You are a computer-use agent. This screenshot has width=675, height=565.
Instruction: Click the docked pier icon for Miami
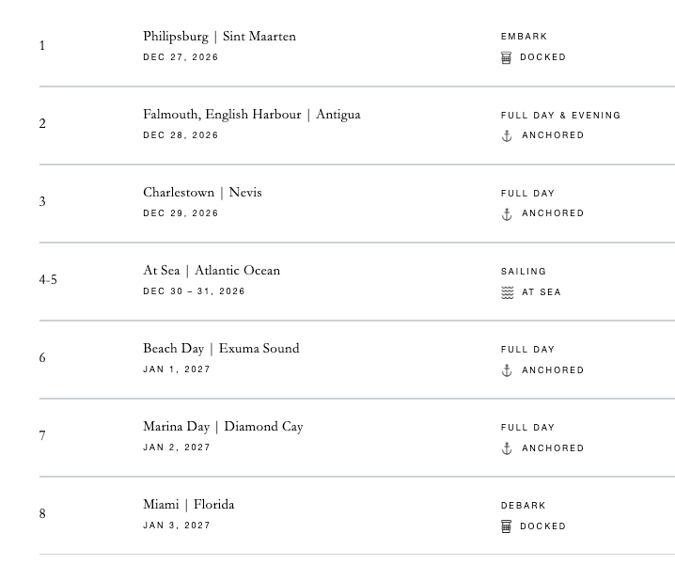click(506, 526)
